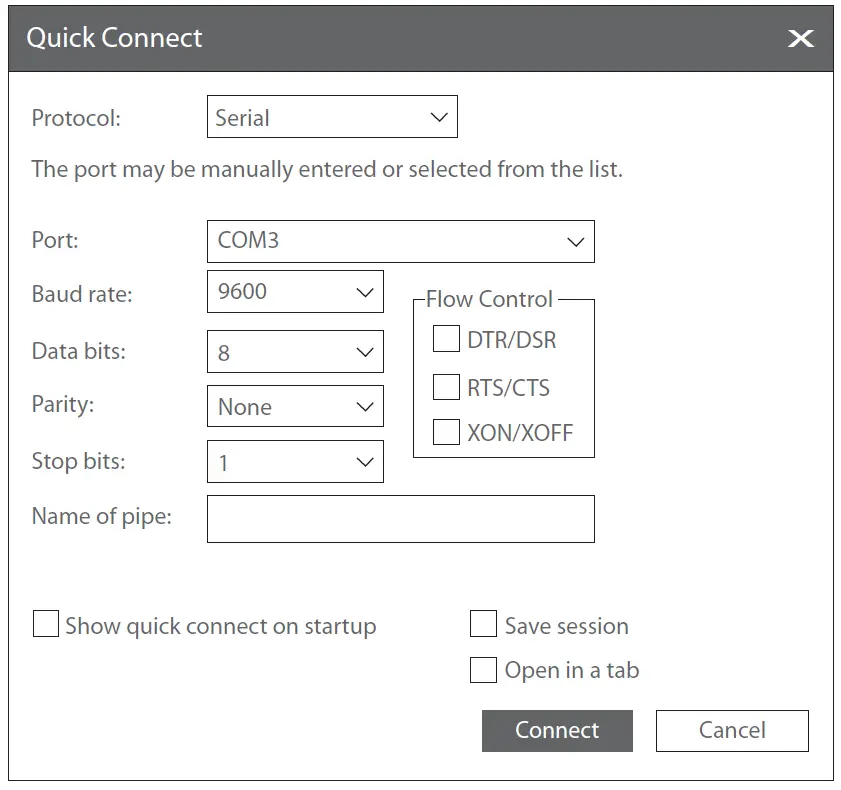Viewport: 841px width, 790px height.
Task: Click the Stop bits chevron icon
Action: click(363, 461)
